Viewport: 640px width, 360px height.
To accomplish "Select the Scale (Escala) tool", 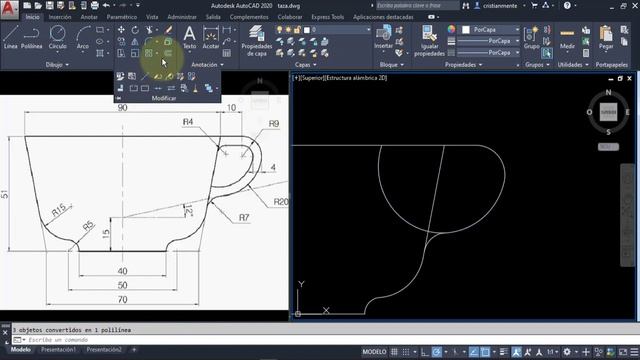I will point(135,53).
